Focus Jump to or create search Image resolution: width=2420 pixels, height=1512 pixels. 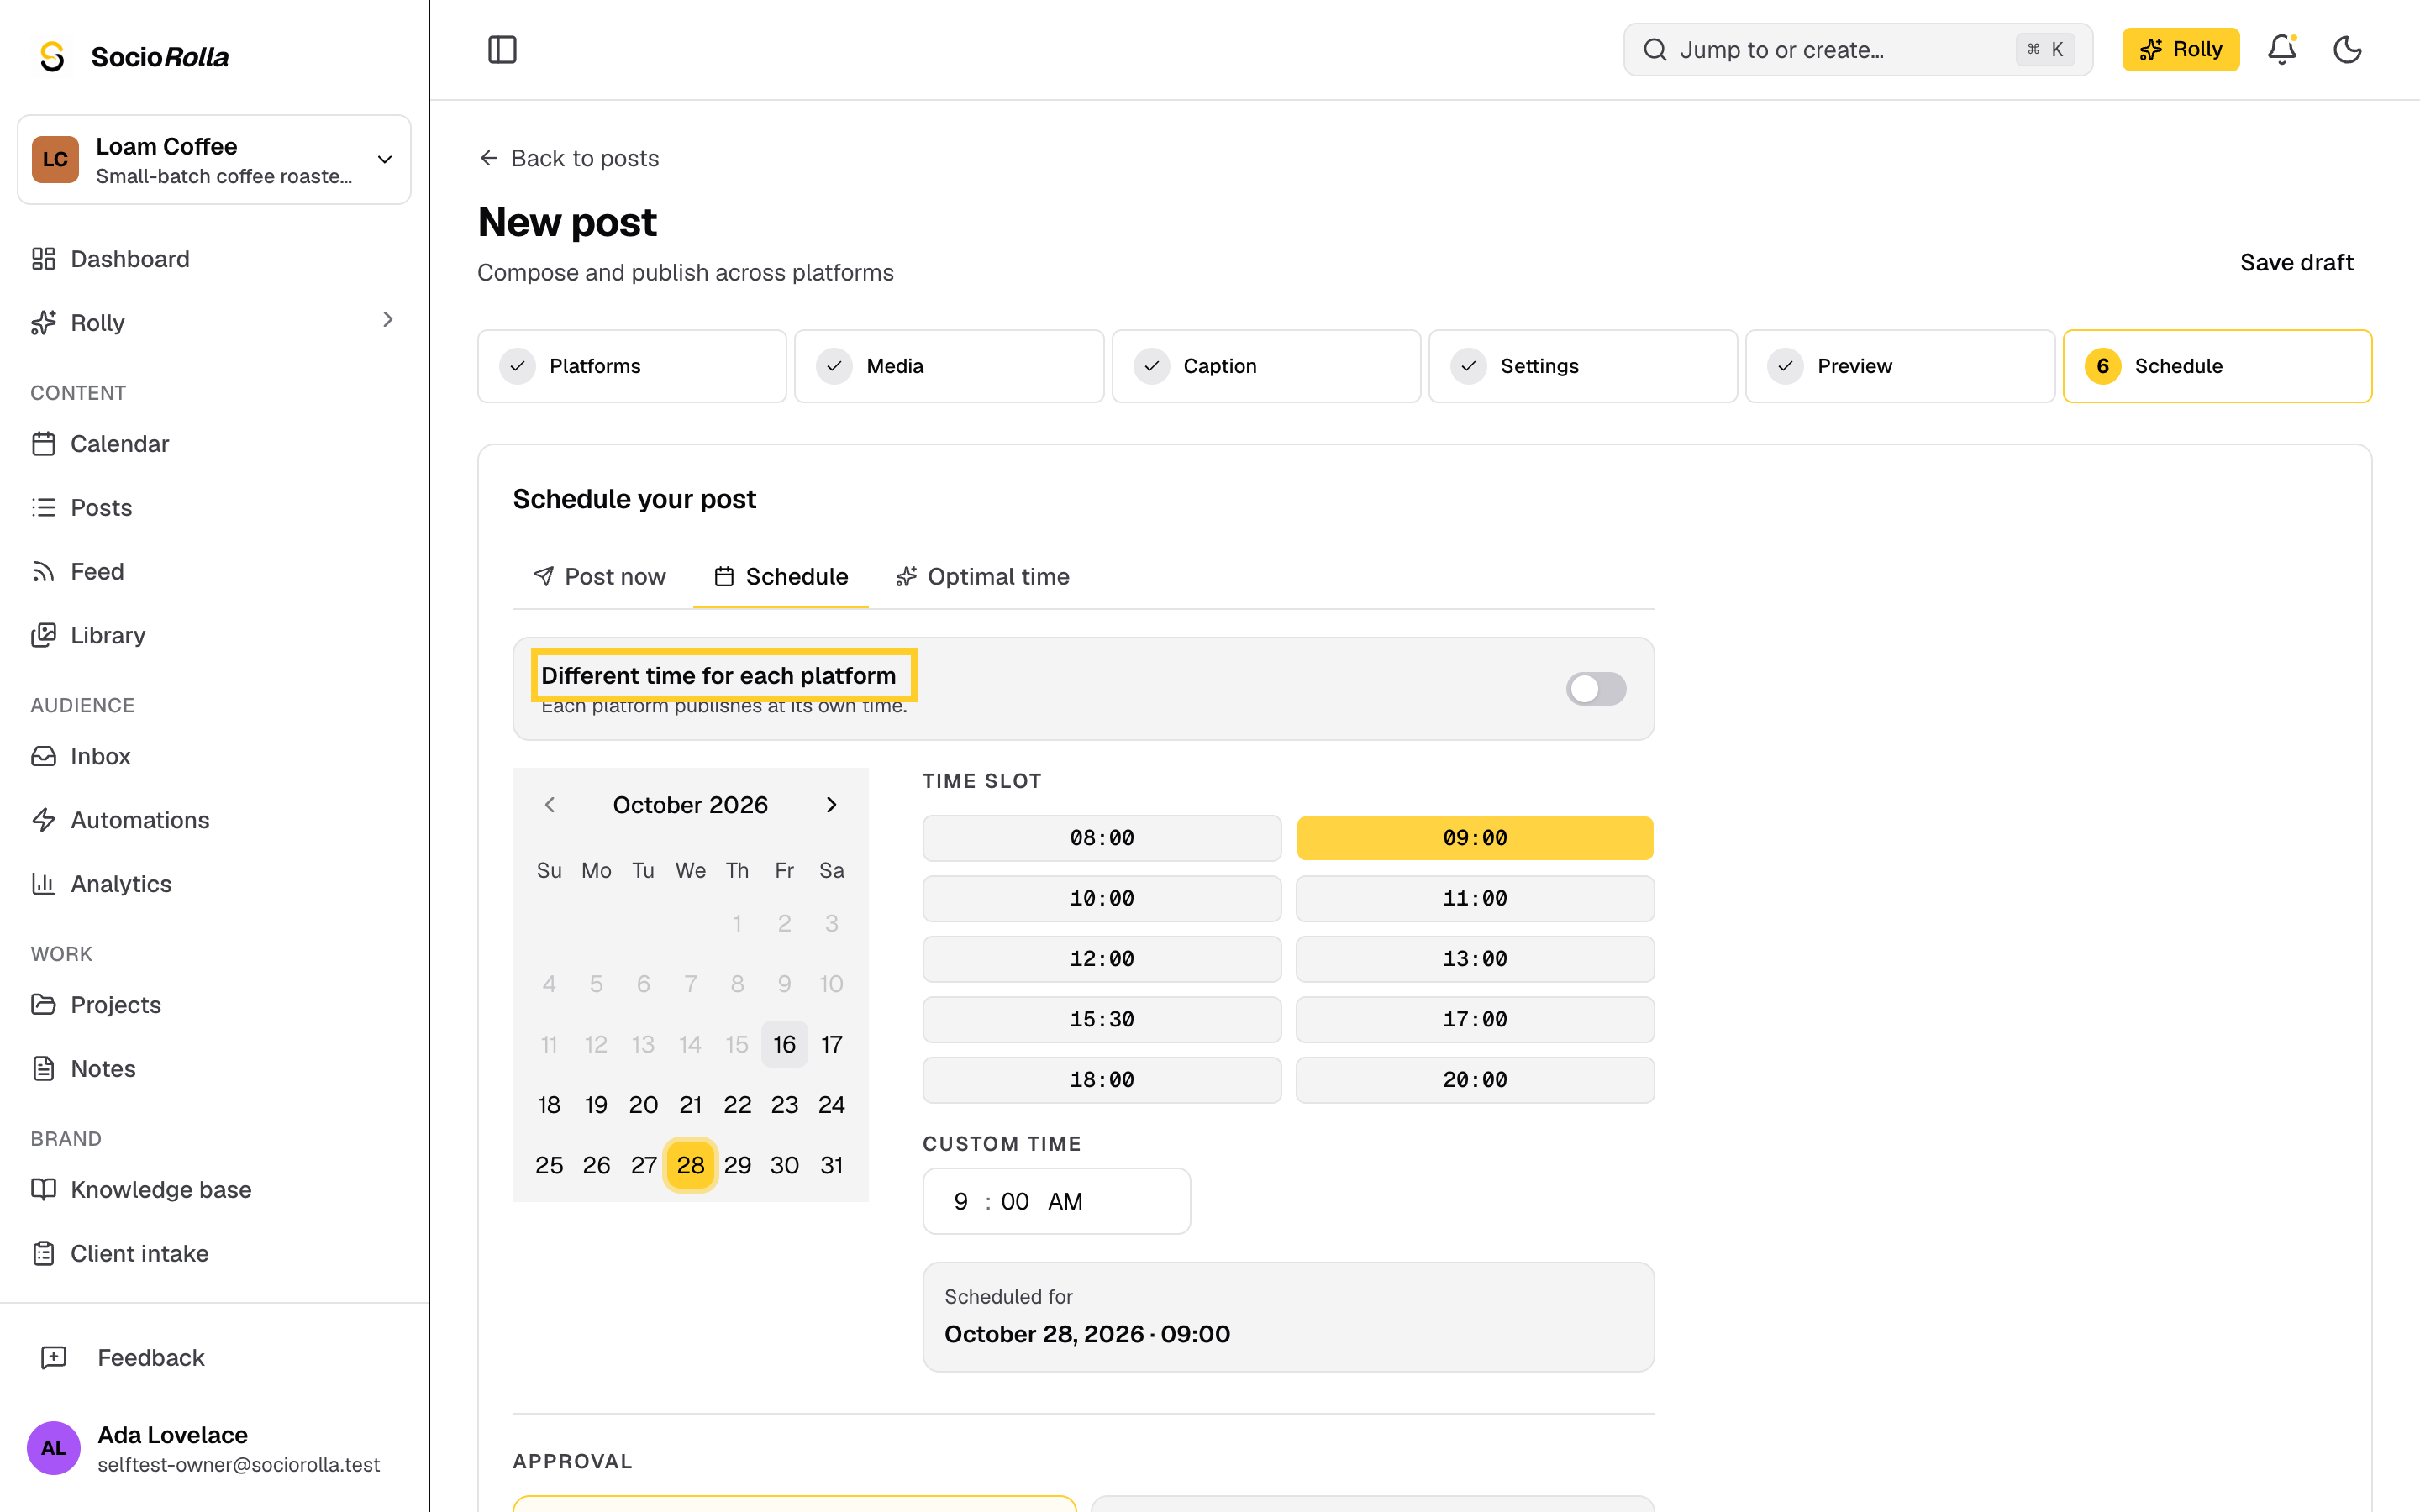tap(1857, 49)
